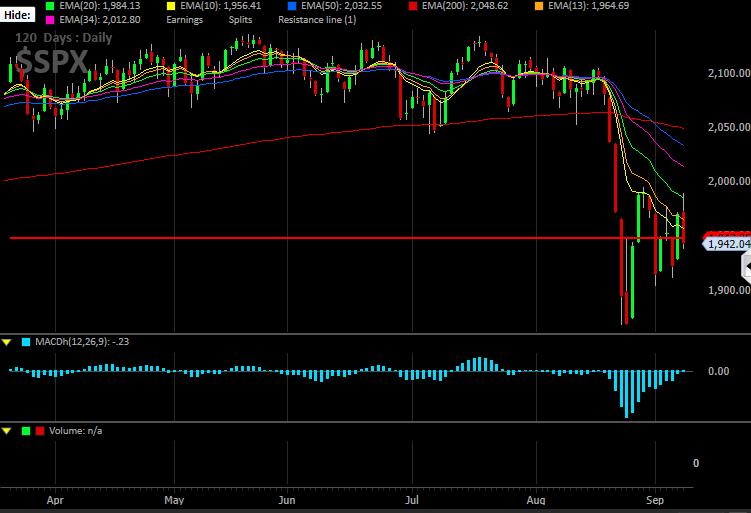Screen dimensions: 751x513
Task: Click the Sep label on the time axis
Action: pos(655,500)
